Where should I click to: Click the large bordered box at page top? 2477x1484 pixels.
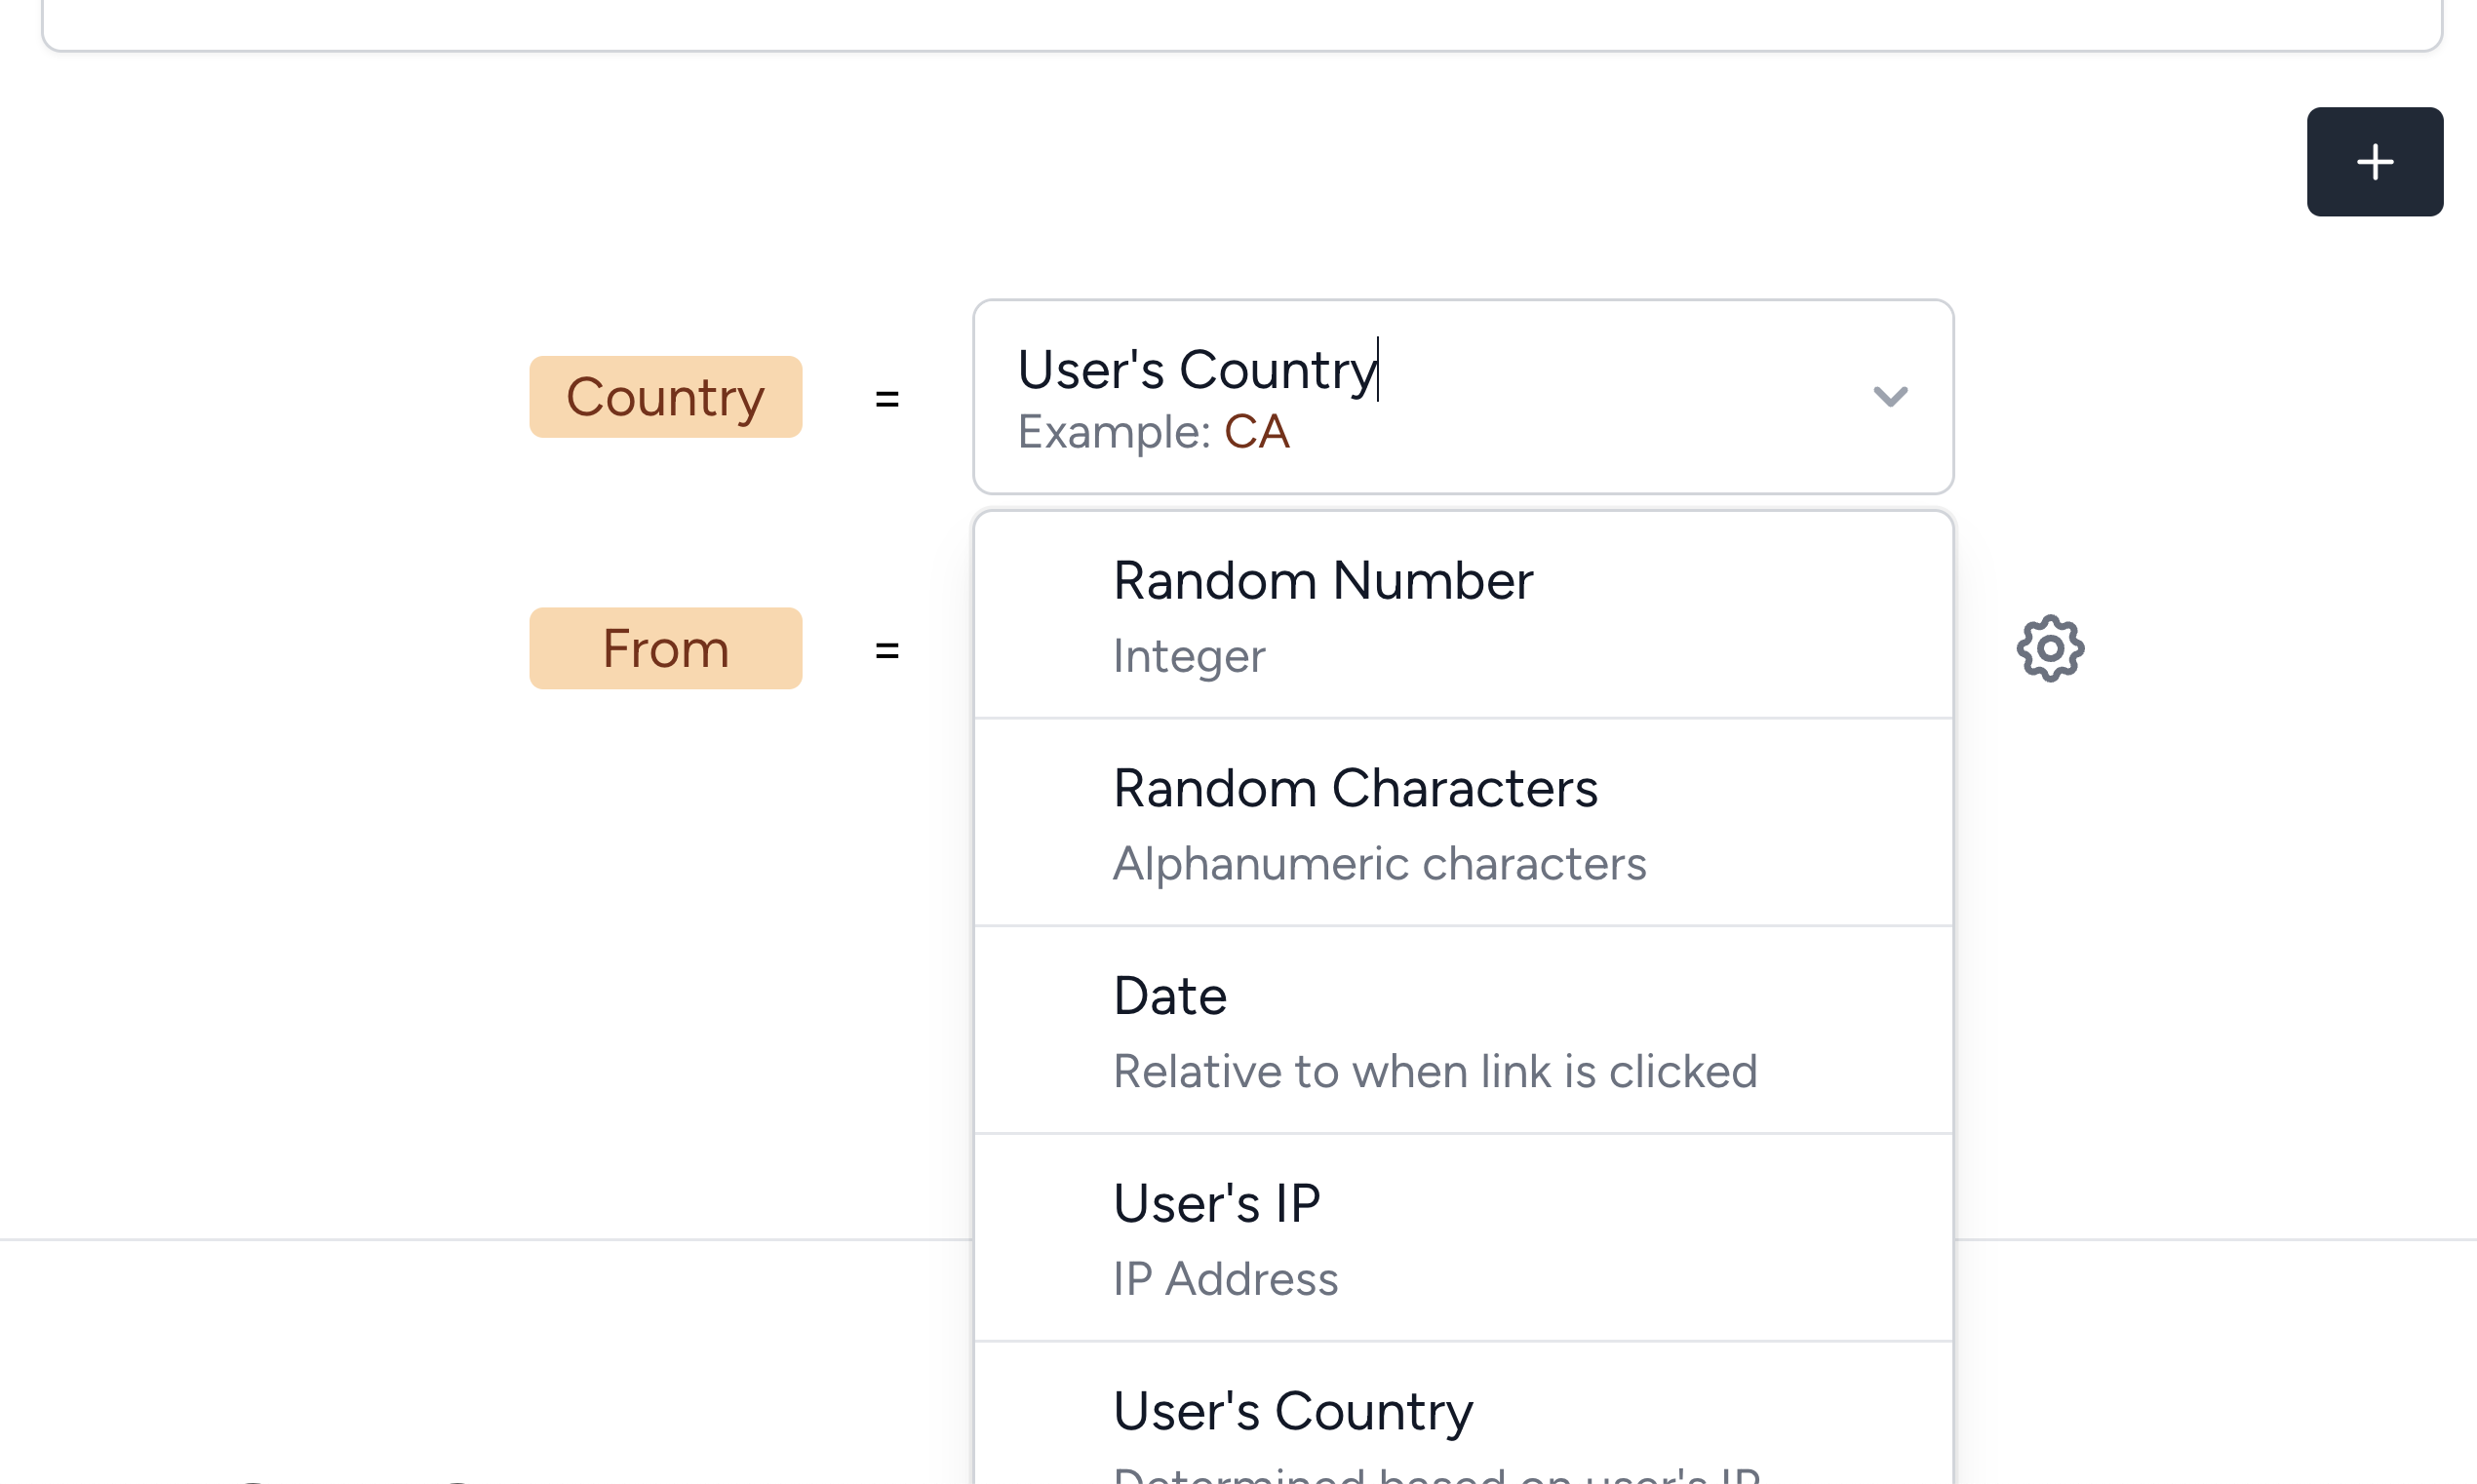1242,25
